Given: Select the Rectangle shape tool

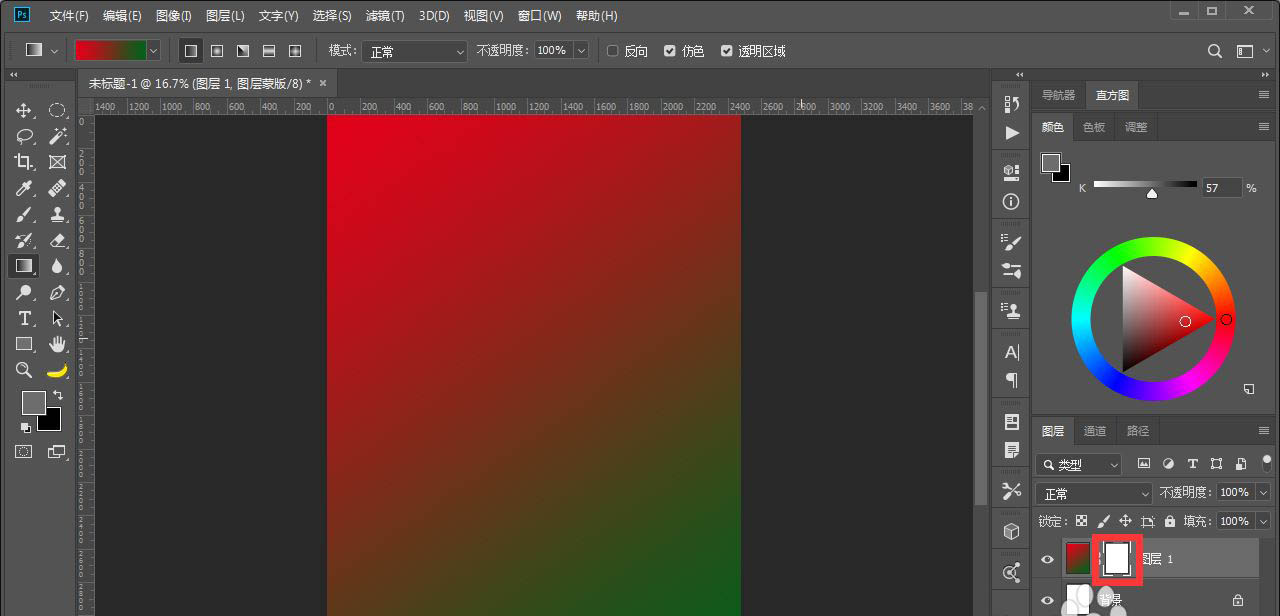Looking at the screenshot, I should 24,344.
